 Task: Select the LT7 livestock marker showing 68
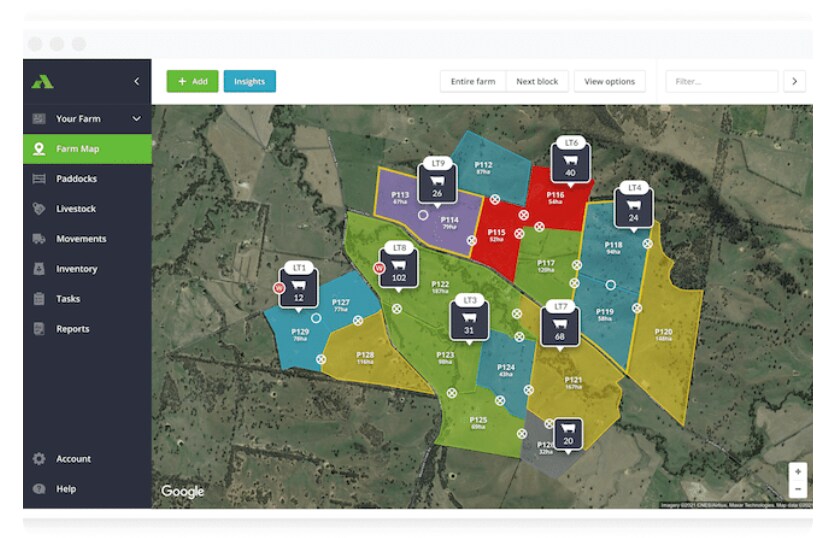click(560, 325)
